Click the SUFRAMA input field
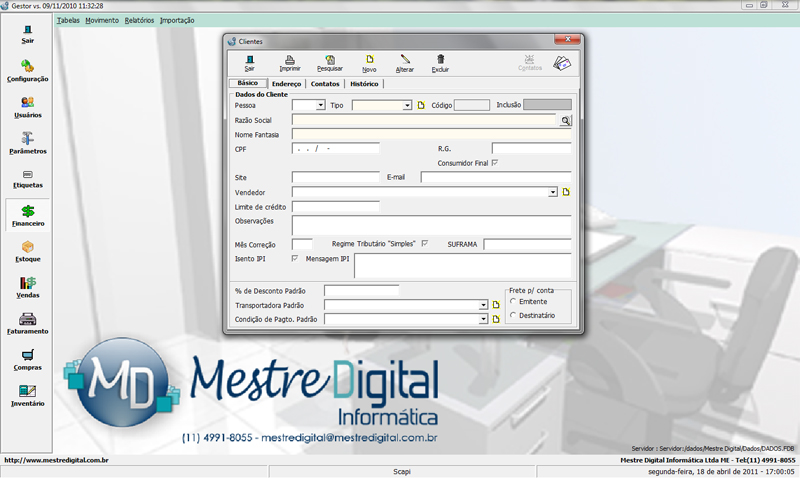The width and height of the screenshot is (800, 478). [x=528, y=244]
